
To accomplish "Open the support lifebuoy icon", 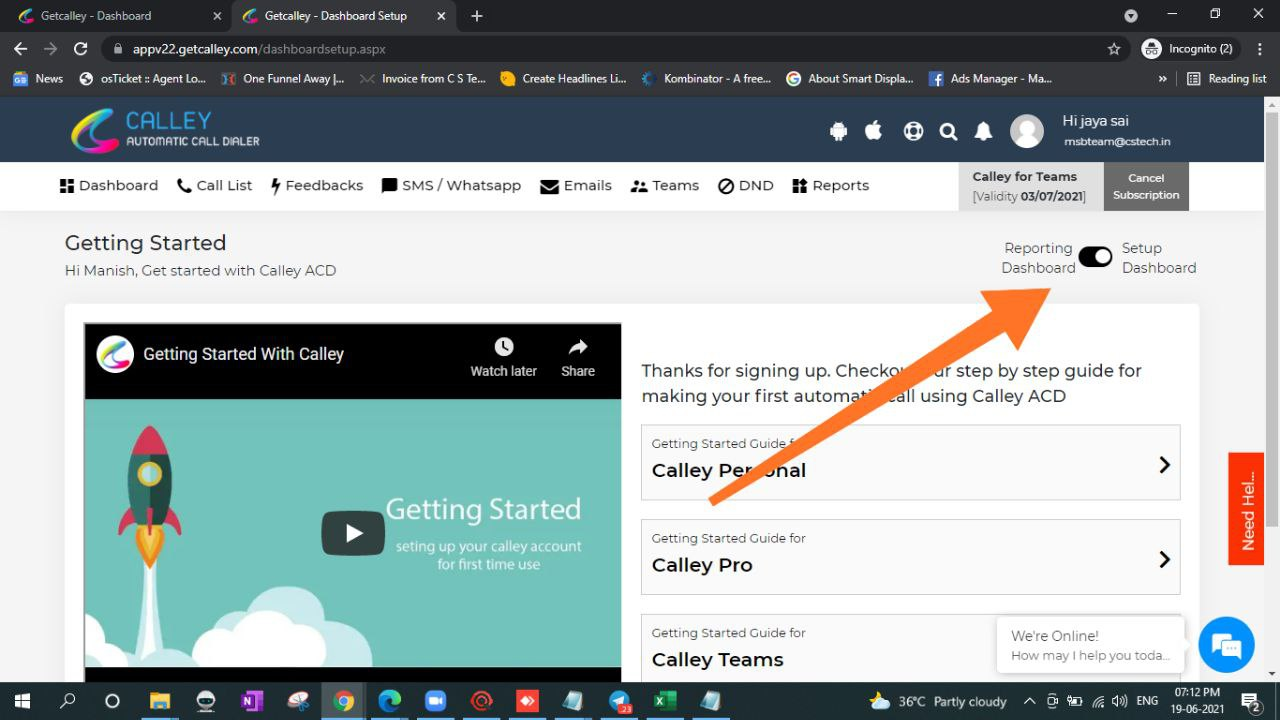I will pos(913,131).
